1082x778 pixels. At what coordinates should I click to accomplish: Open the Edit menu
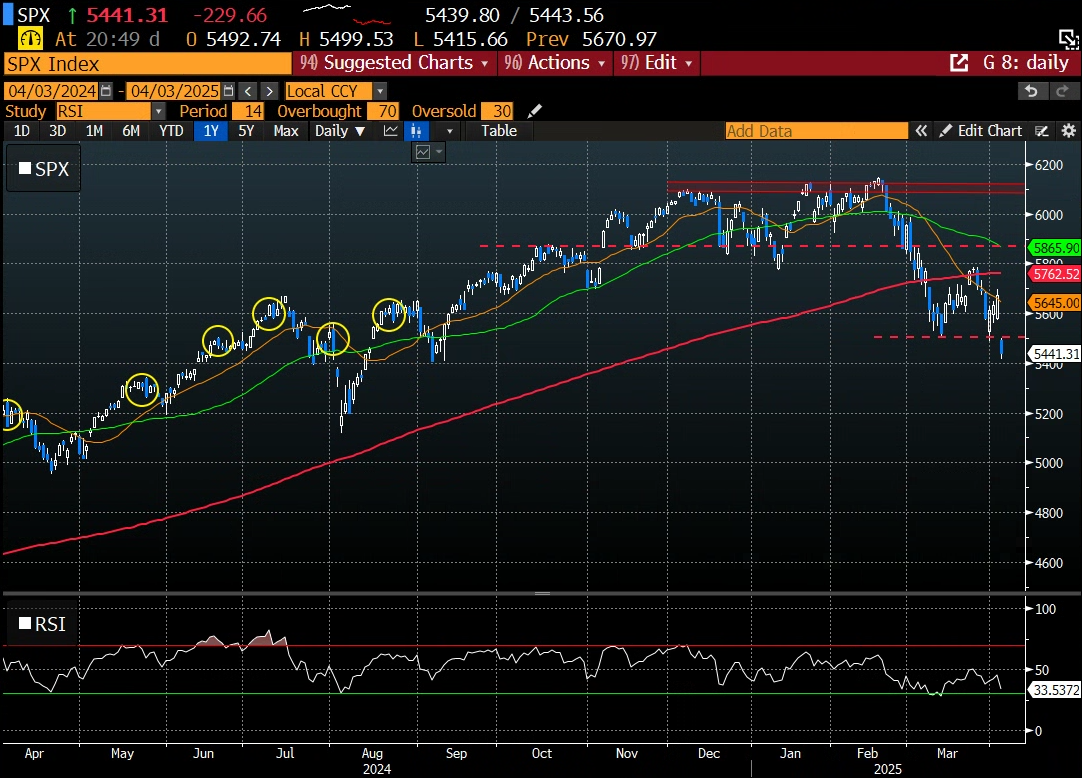[656, 63]
